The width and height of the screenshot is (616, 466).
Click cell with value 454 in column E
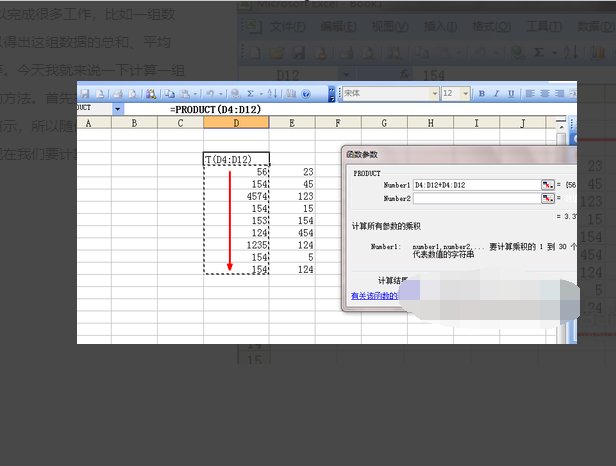pos(292,233)
